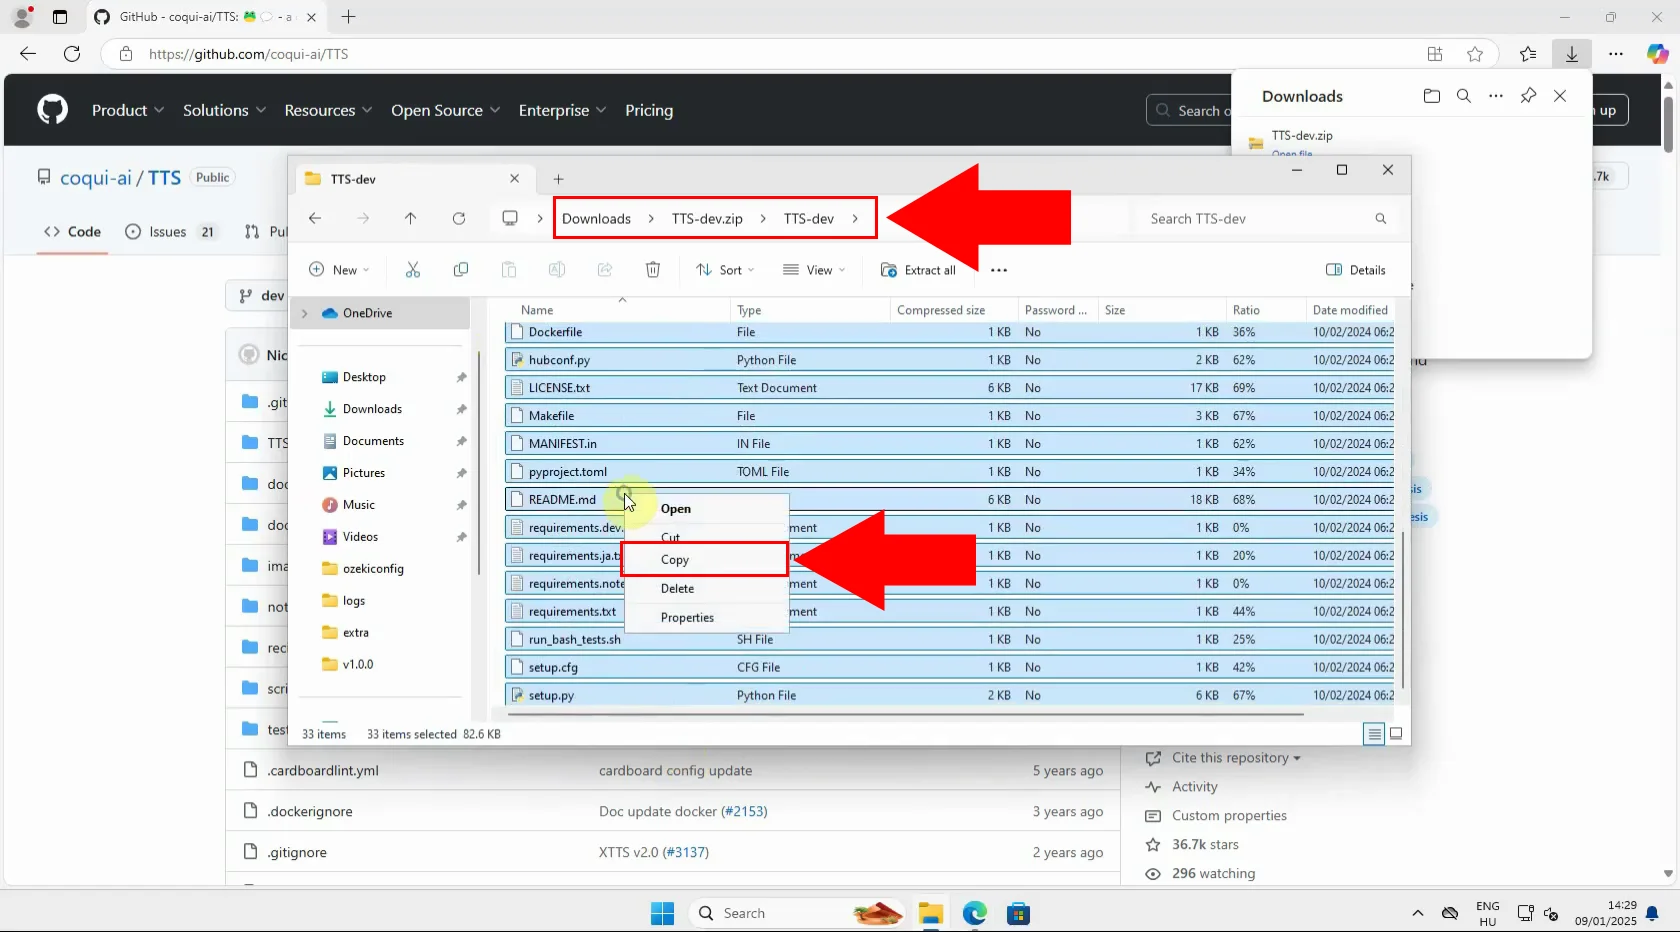This screenshot has width=1680, height=932.
Task: Select the LICENSE.txt file row
Action: [950, 388]
